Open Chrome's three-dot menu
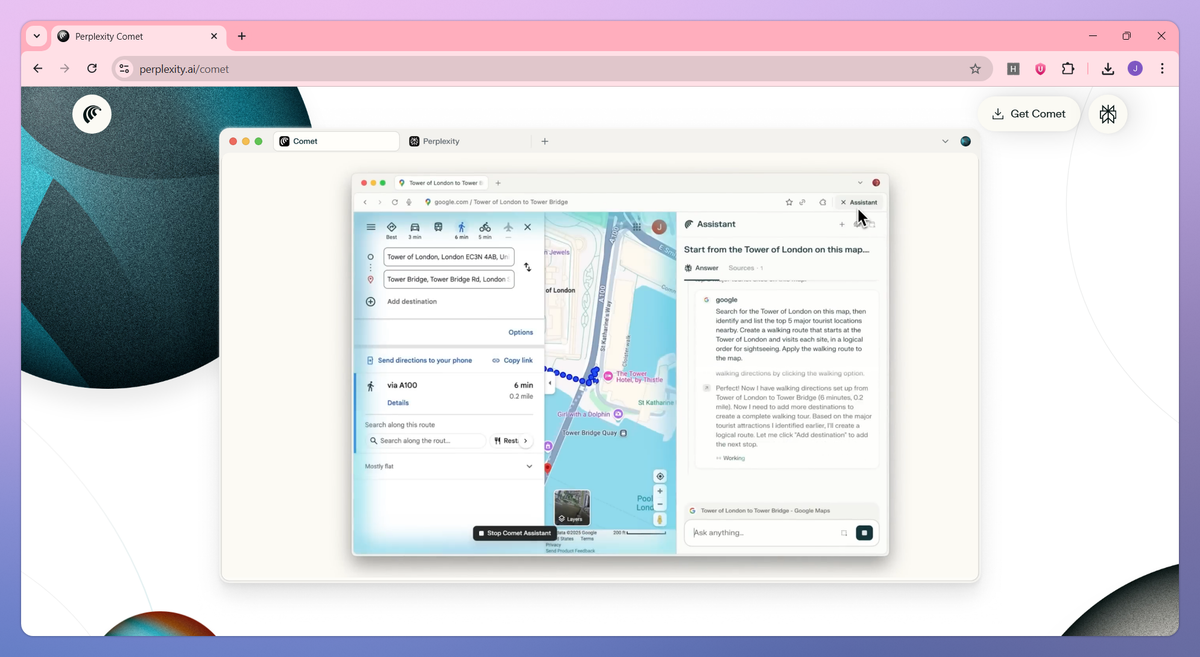The height and width of the screenshot is (657, 1200). click(1162, 69)
